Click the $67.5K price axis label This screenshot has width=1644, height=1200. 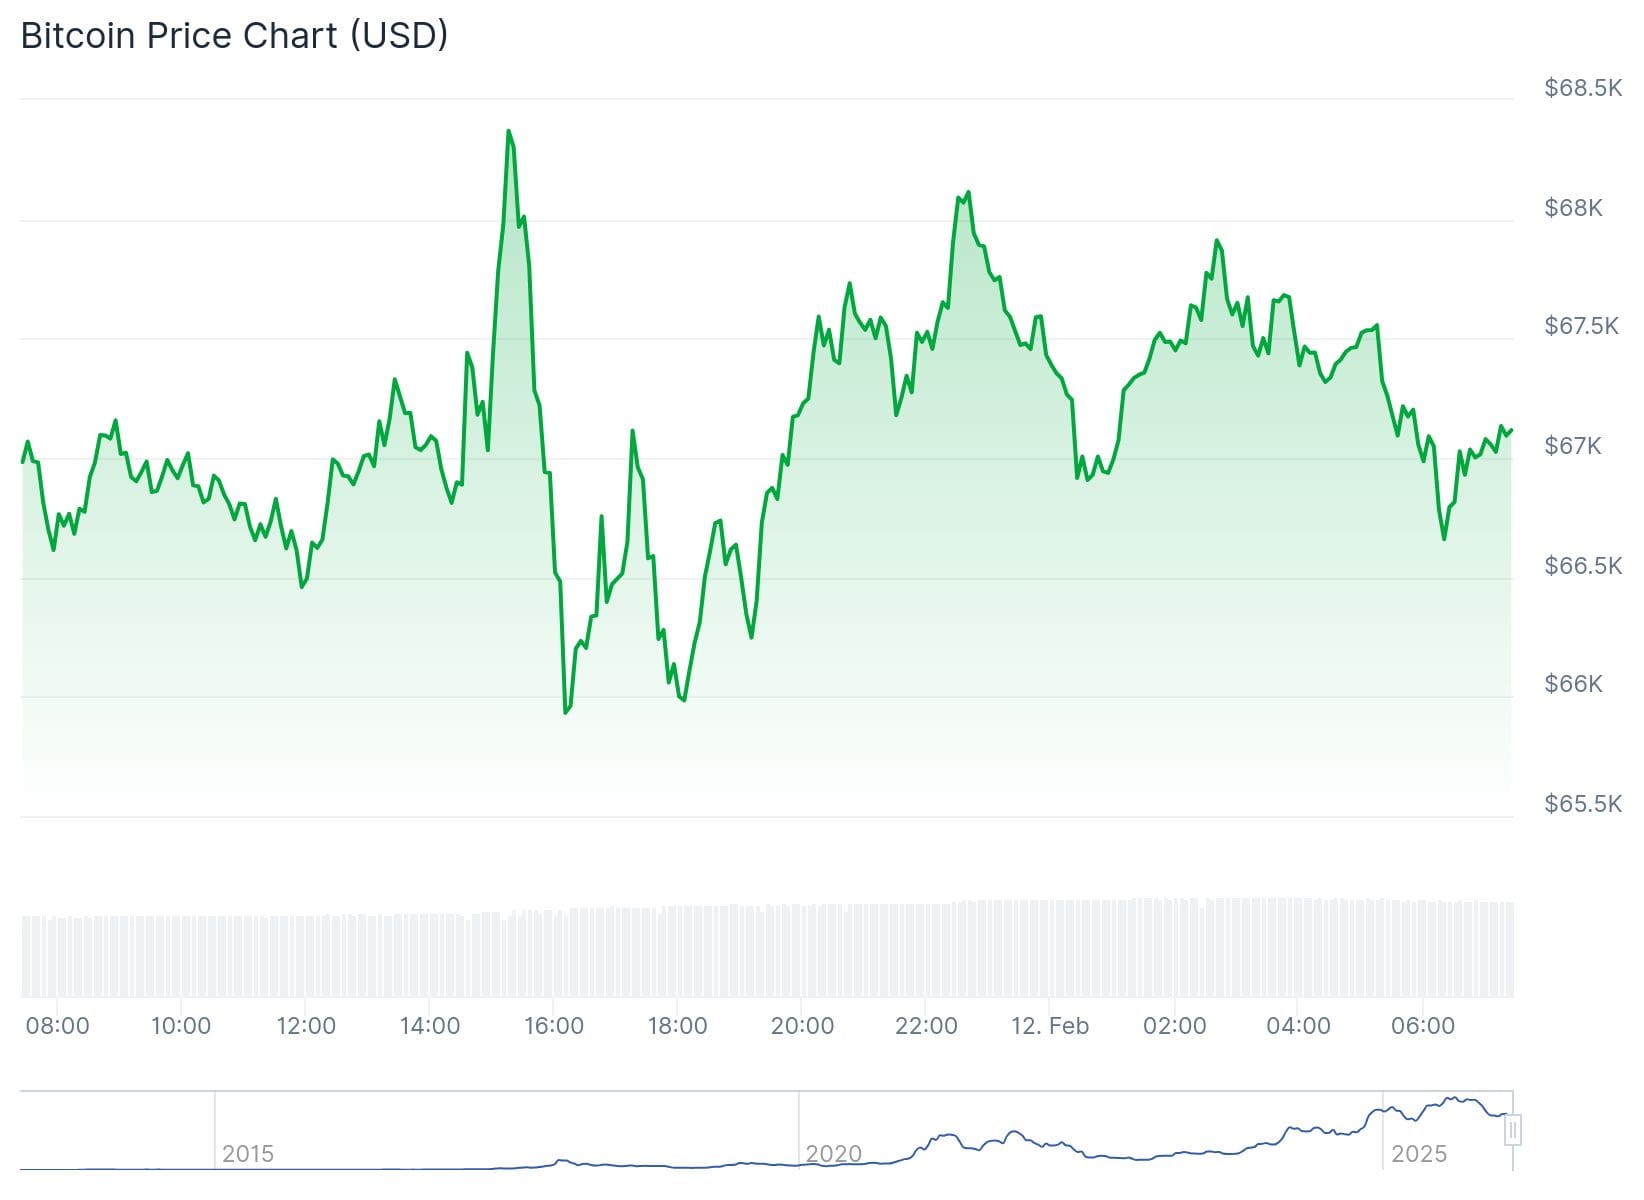(1581, 326)
